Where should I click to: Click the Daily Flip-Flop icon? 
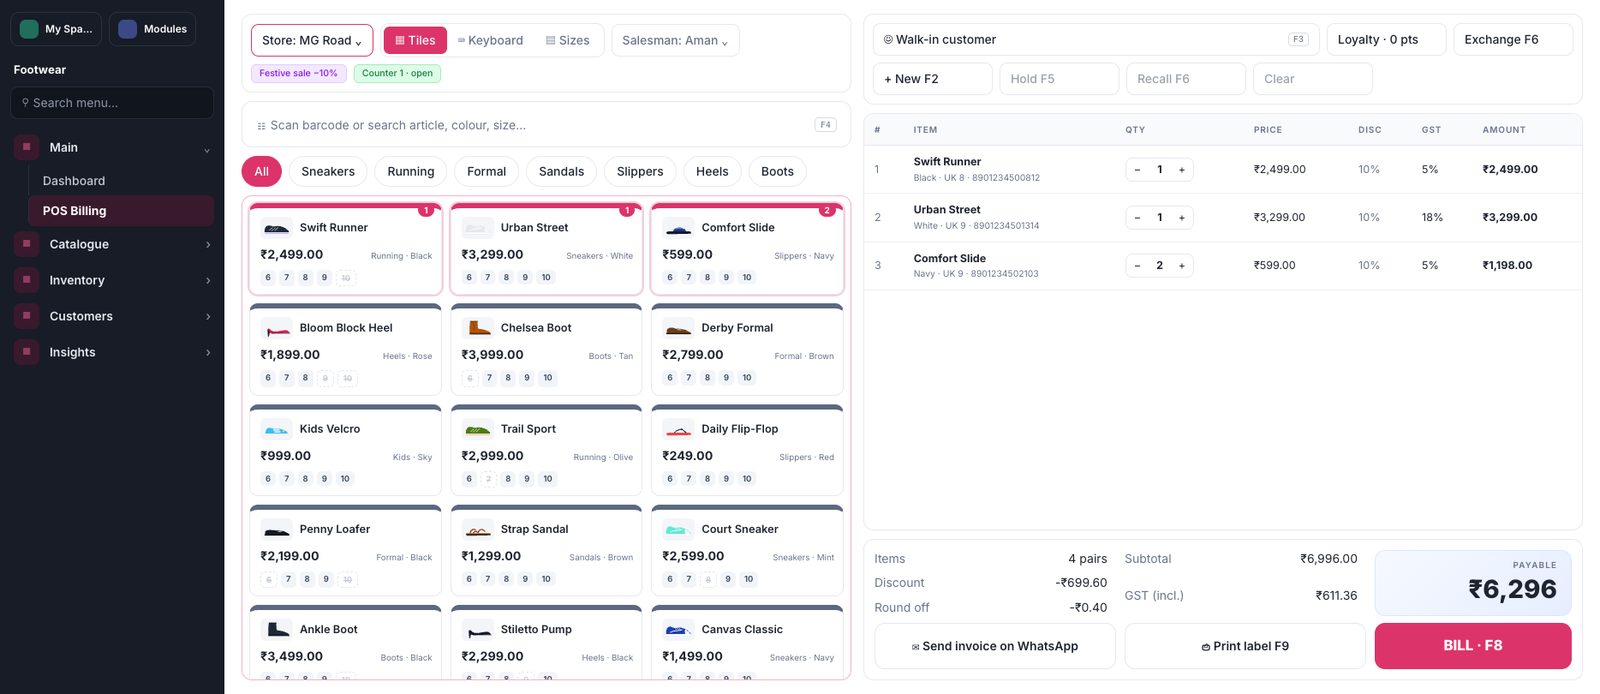(678, 429)
